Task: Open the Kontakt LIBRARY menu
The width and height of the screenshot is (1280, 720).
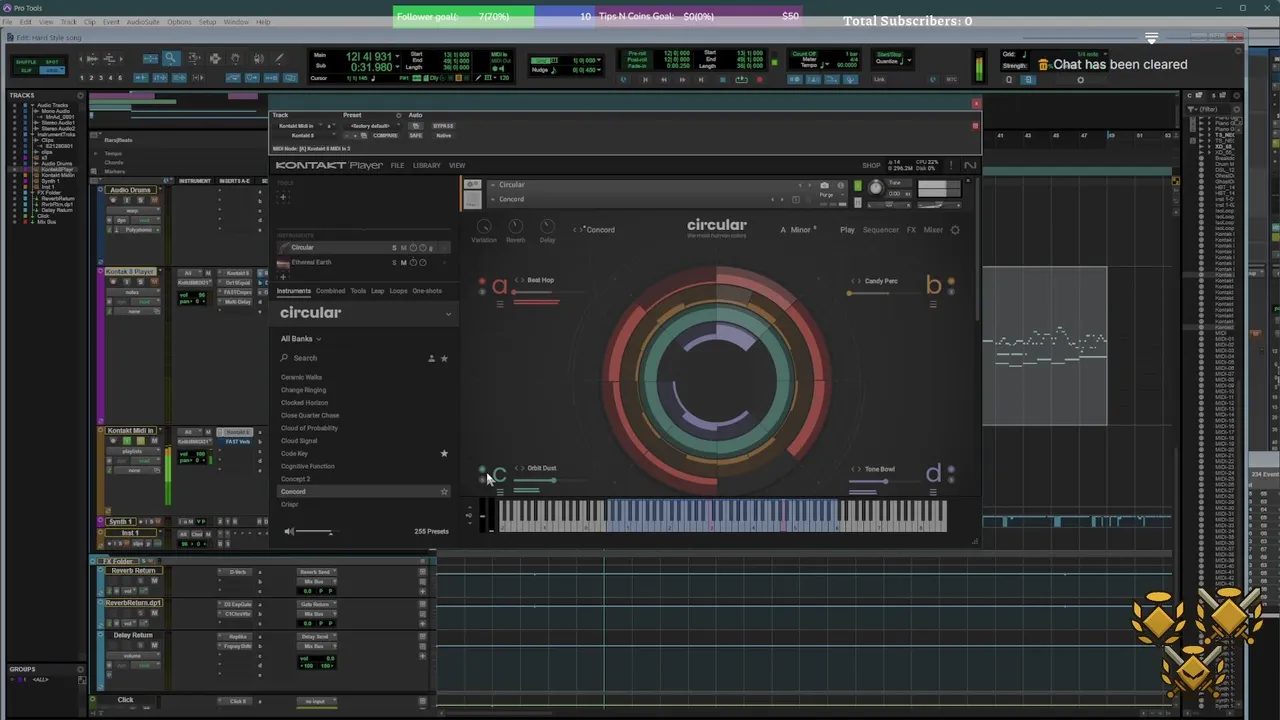Action: pos(426,165)
